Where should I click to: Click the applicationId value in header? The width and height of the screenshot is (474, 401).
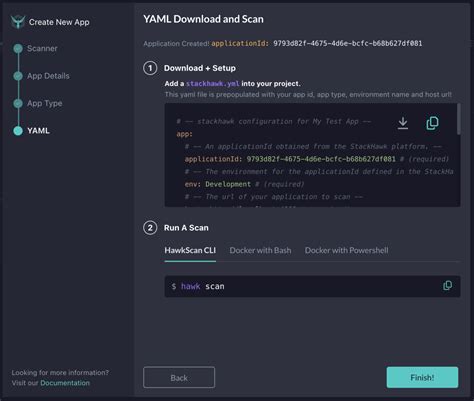pyautogui.click(x=348, y=44)
